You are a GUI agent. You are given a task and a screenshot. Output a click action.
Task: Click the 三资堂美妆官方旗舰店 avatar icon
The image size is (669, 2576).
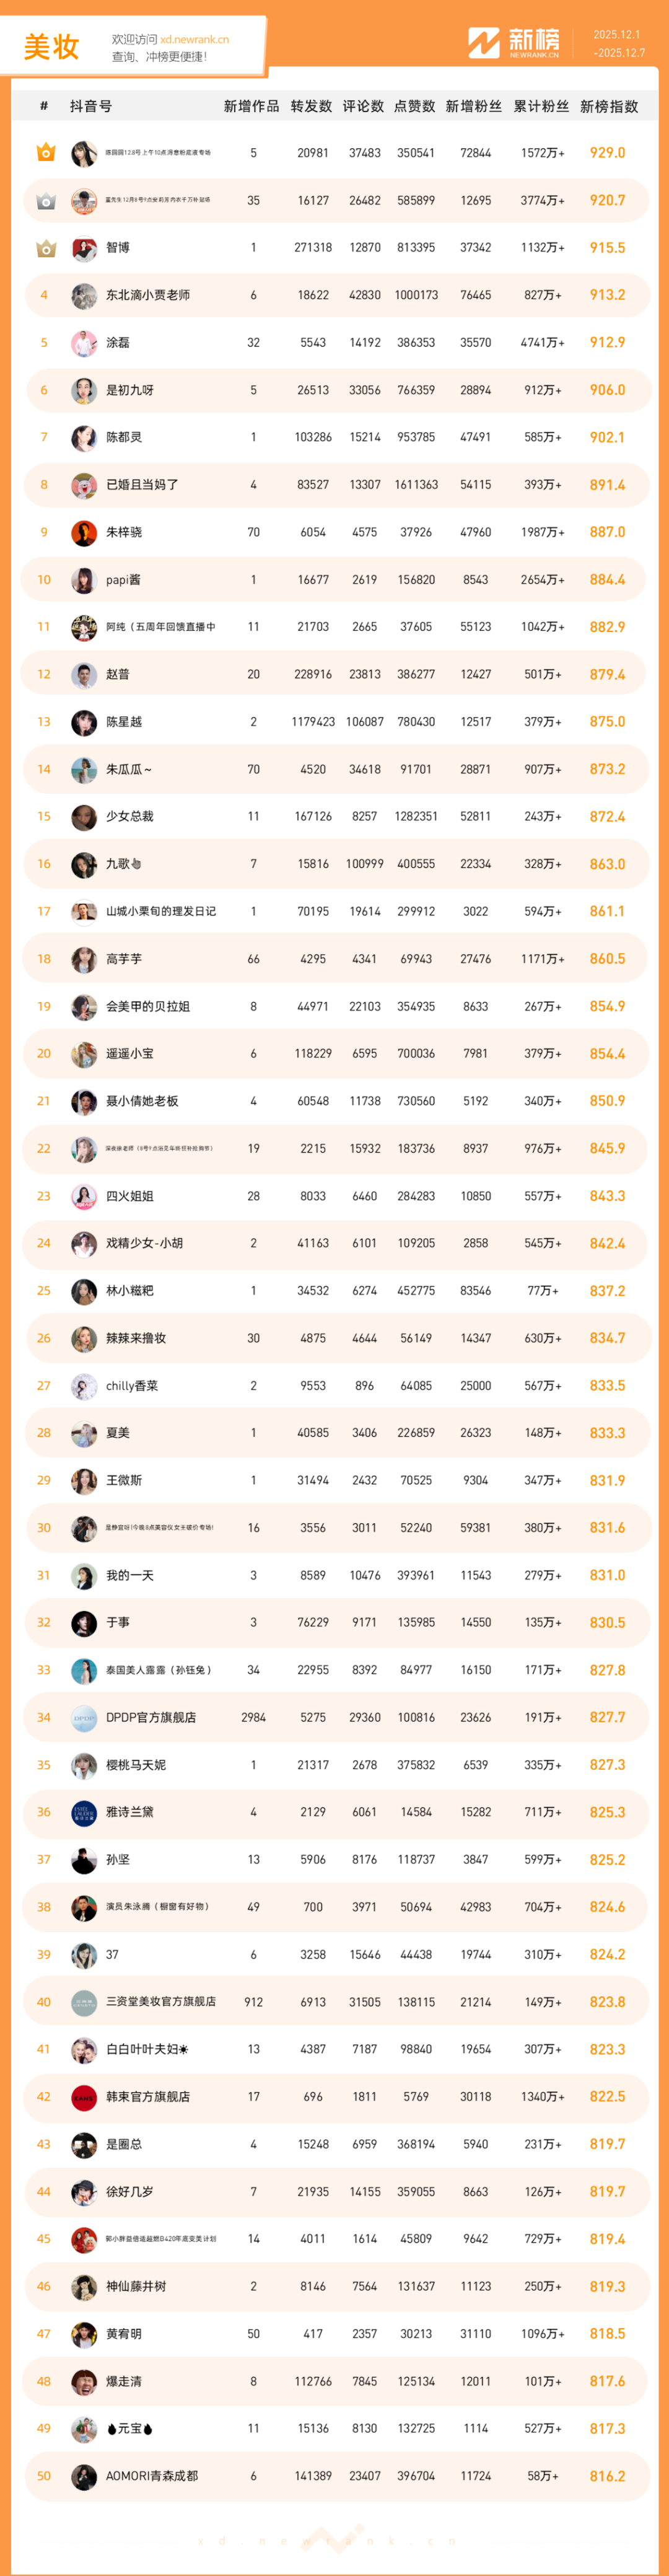tap(84, 2002)
